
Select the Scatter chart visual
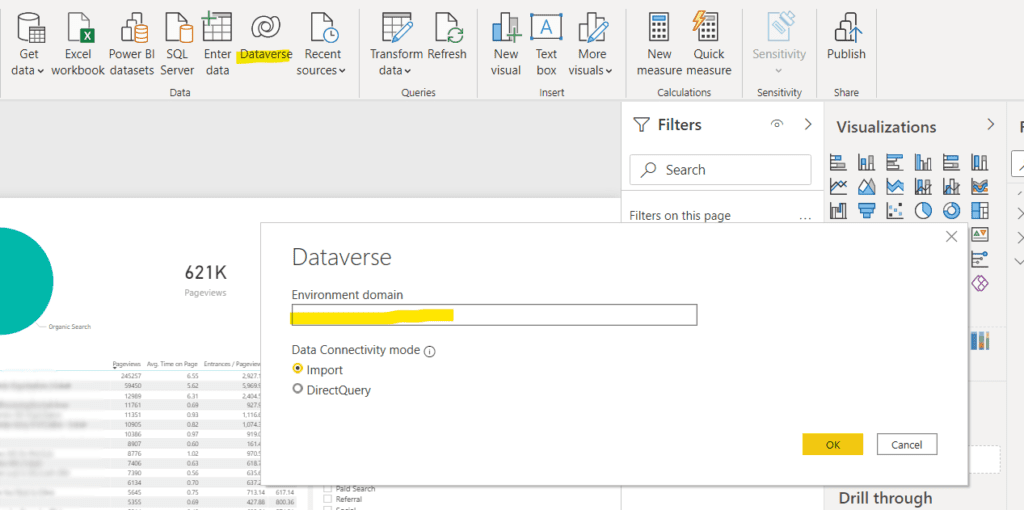click(895, 210)
